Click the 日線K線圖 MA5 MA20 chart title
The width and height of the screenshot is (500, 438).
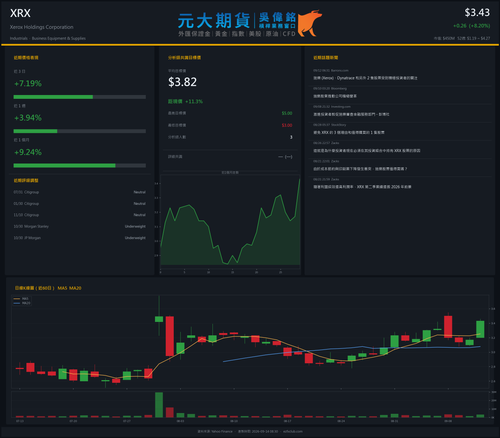pyautogui.click(x=48, y=288)
